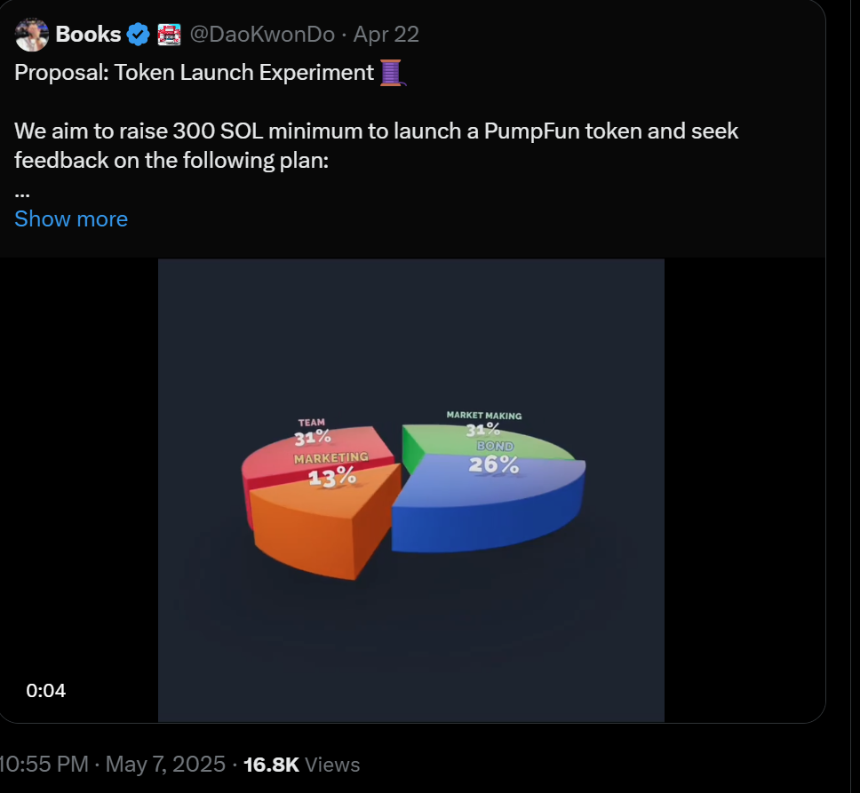This screenshot has width=860, height=793.
Task: Click the ellipsis truncation in the quoted post
Action: (22, 194)
